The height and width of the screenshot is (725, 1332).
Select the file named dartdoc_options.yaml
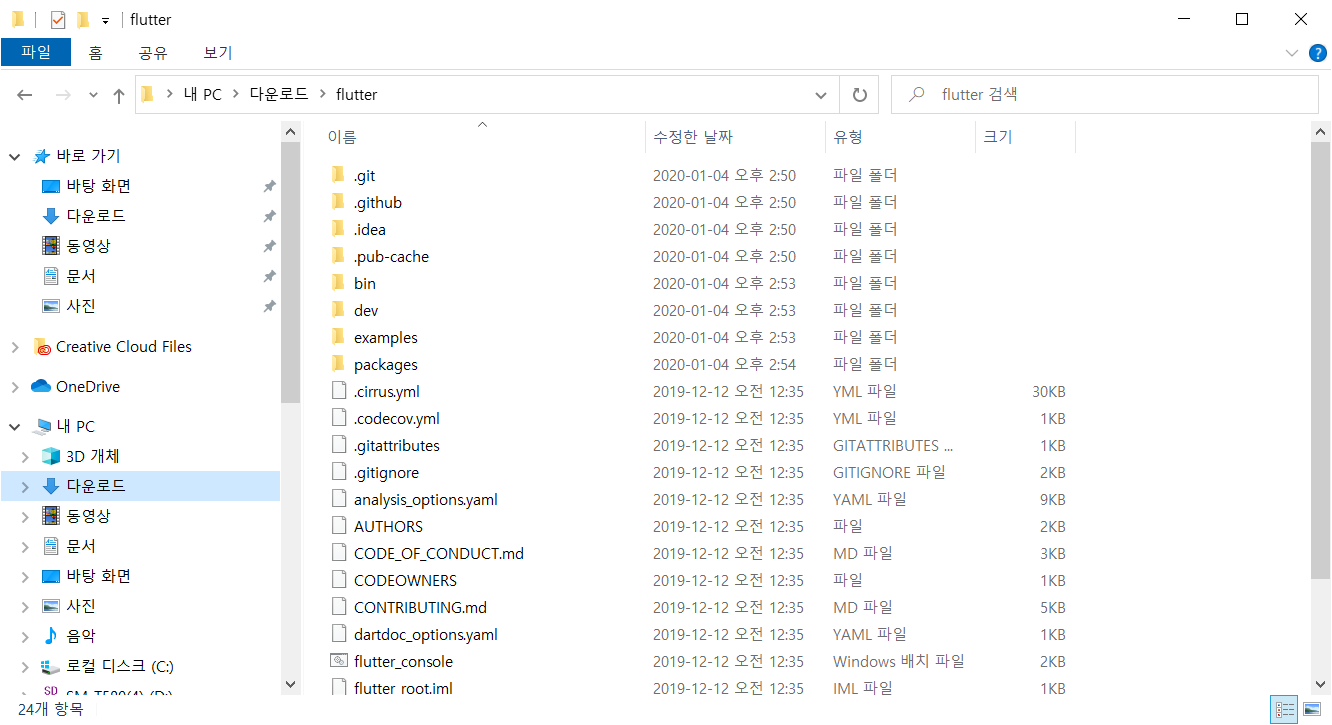click(x=426, y=634)
